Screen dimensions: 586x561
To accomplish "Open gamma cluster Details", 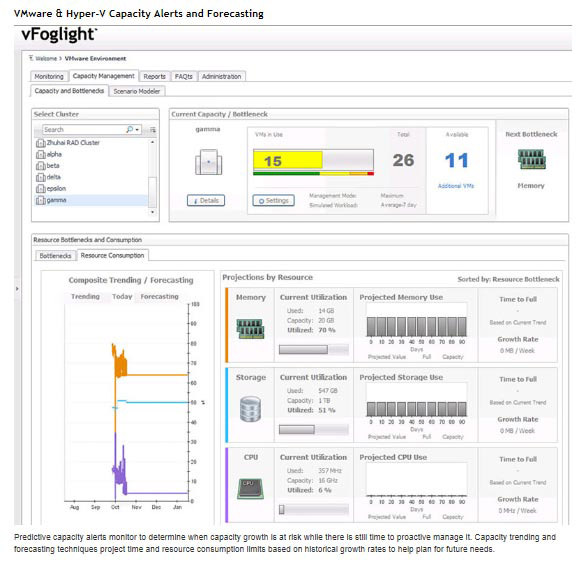I will tap(206, 201).
